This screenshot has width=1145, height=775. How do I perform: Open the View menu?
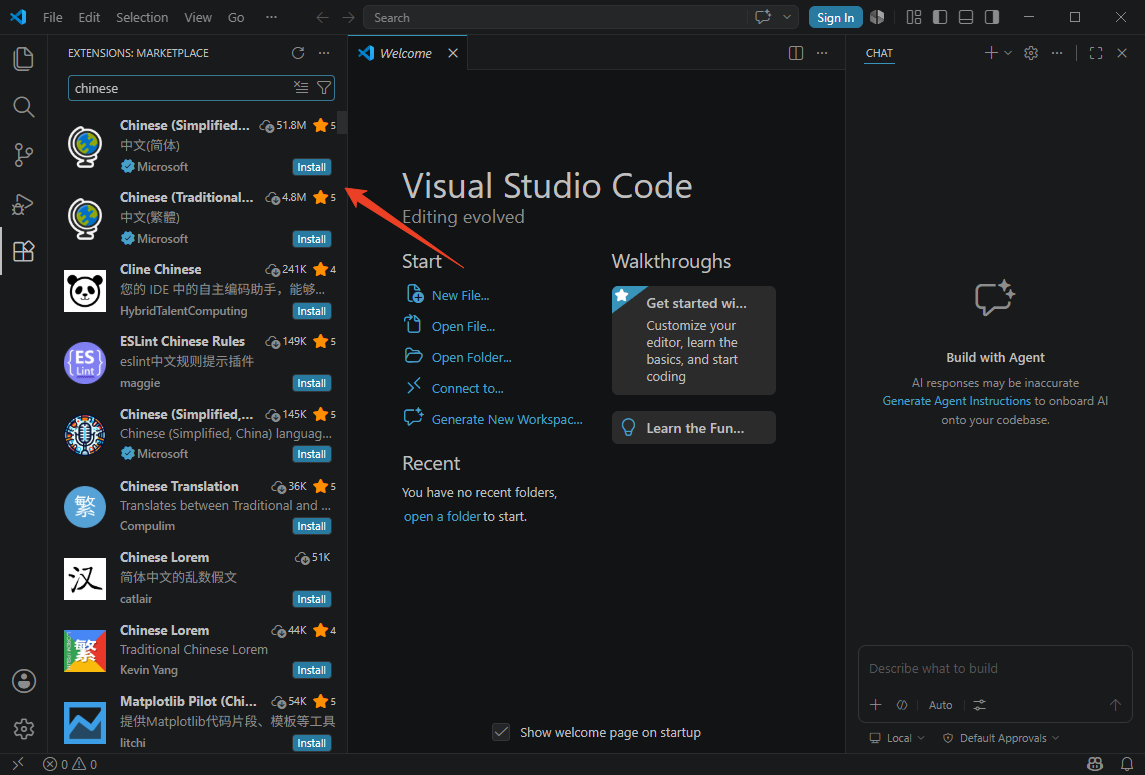(198, 18)
